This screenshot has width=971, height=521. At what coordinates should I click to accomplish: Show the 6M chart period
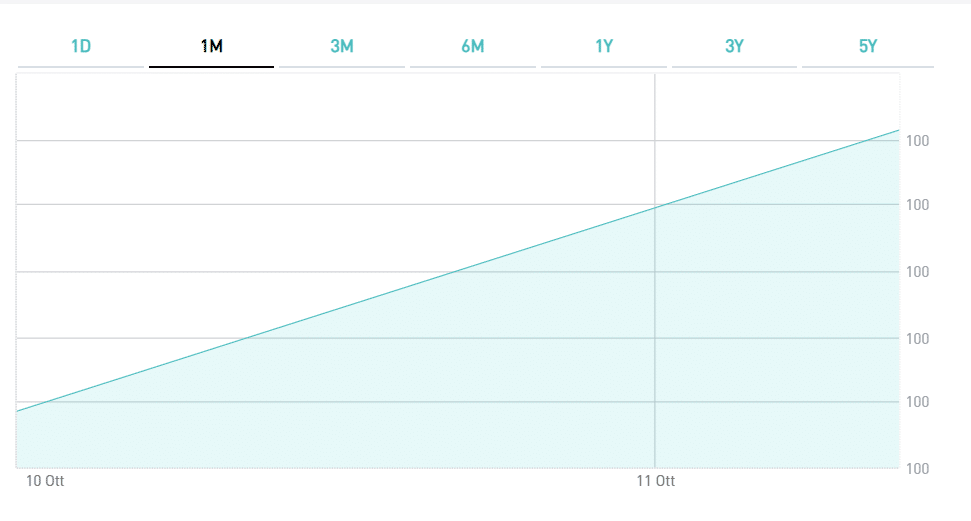click(x=473, y=46)
